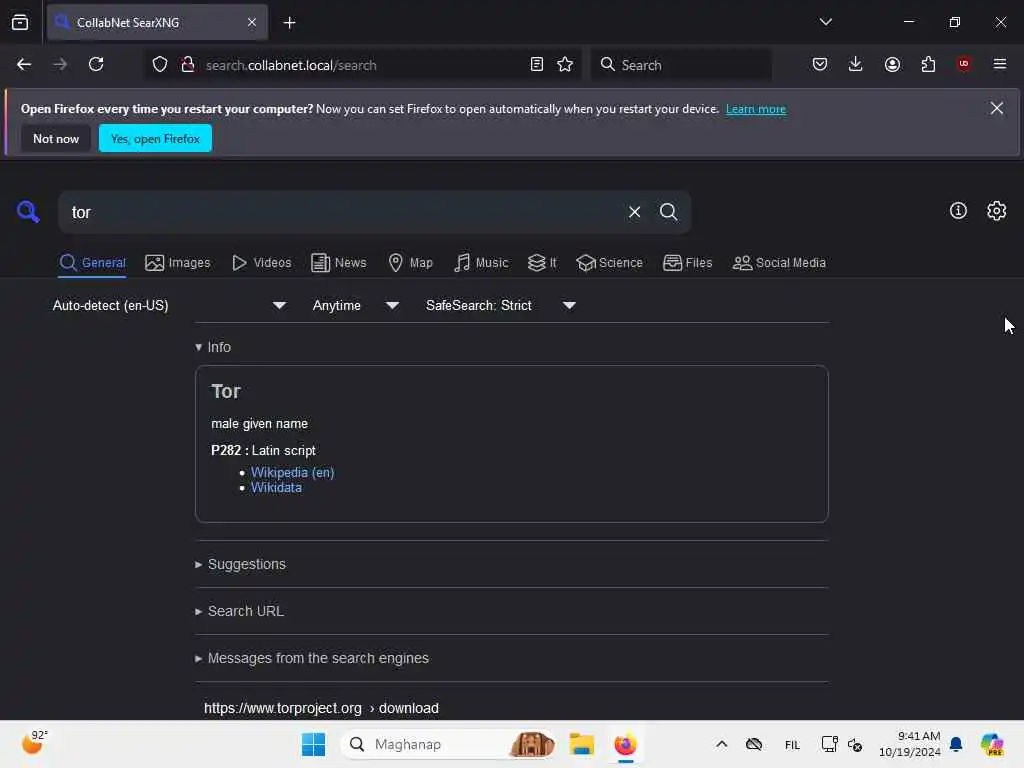Image resolution: width=1024 pixels, height=768 pixels.
Task: Open the Copilot icon in the taskbar
Action: (x=991, y=744)
